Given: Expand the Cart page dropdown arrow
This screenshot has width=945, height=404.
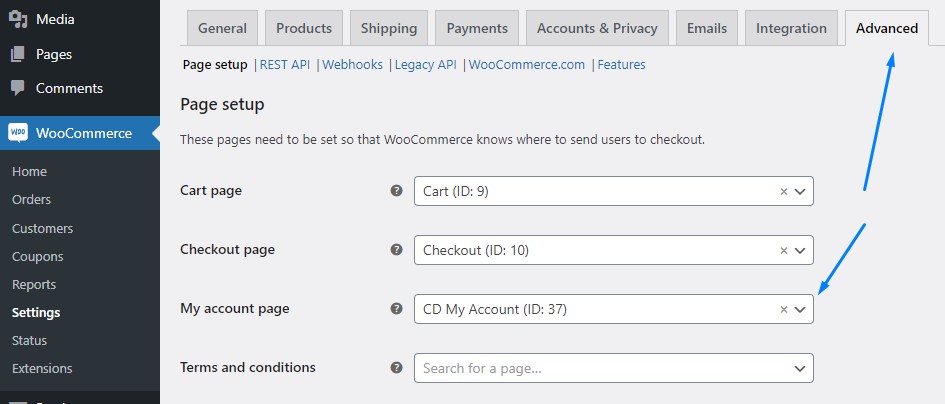Looking at the screenshot, I should [x=800, y=191].
